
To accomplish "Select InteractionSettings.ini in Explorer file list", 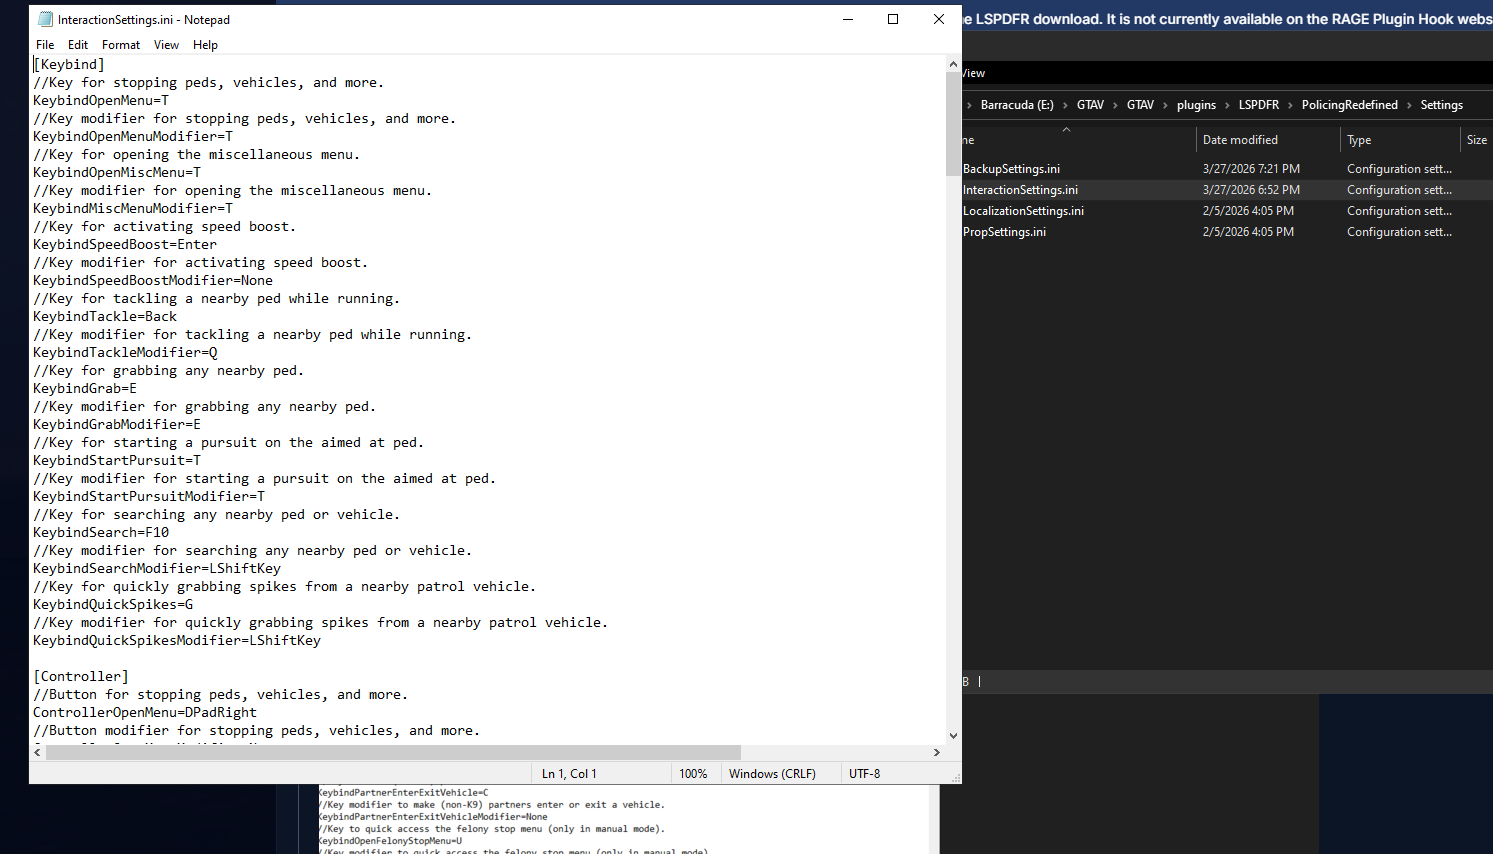I will pos(1020,190).
